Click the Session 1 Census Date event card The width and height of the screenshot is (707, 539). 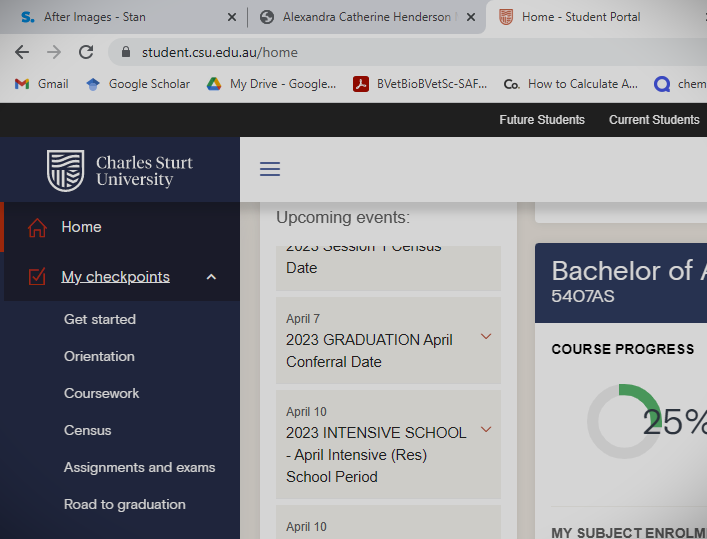(x=388, y=268)
